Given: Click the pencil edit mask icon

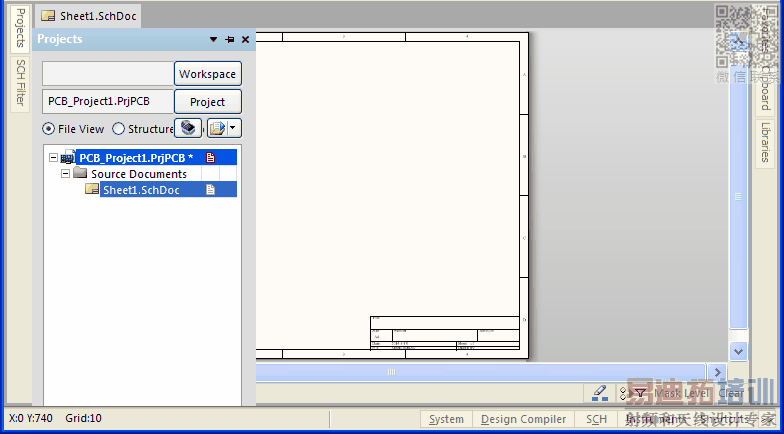Looking at the screenshot, I should 600,393.
